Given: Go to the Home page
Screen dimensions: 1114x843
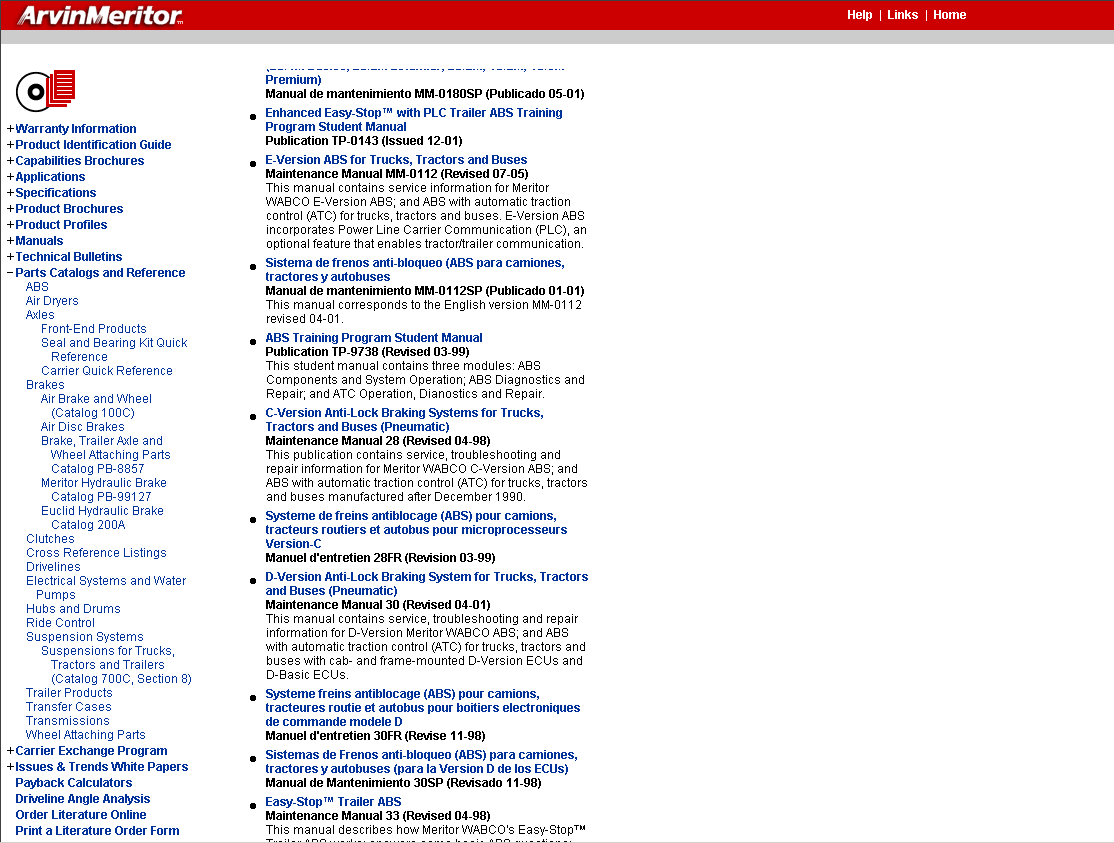Looking at the screenshot, I should [x=949, y=15].
